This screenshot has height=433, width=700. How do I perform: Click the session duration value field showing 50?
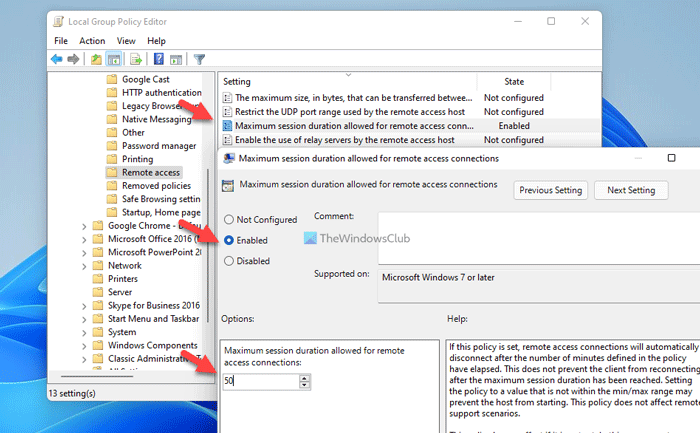pos(261,381)
